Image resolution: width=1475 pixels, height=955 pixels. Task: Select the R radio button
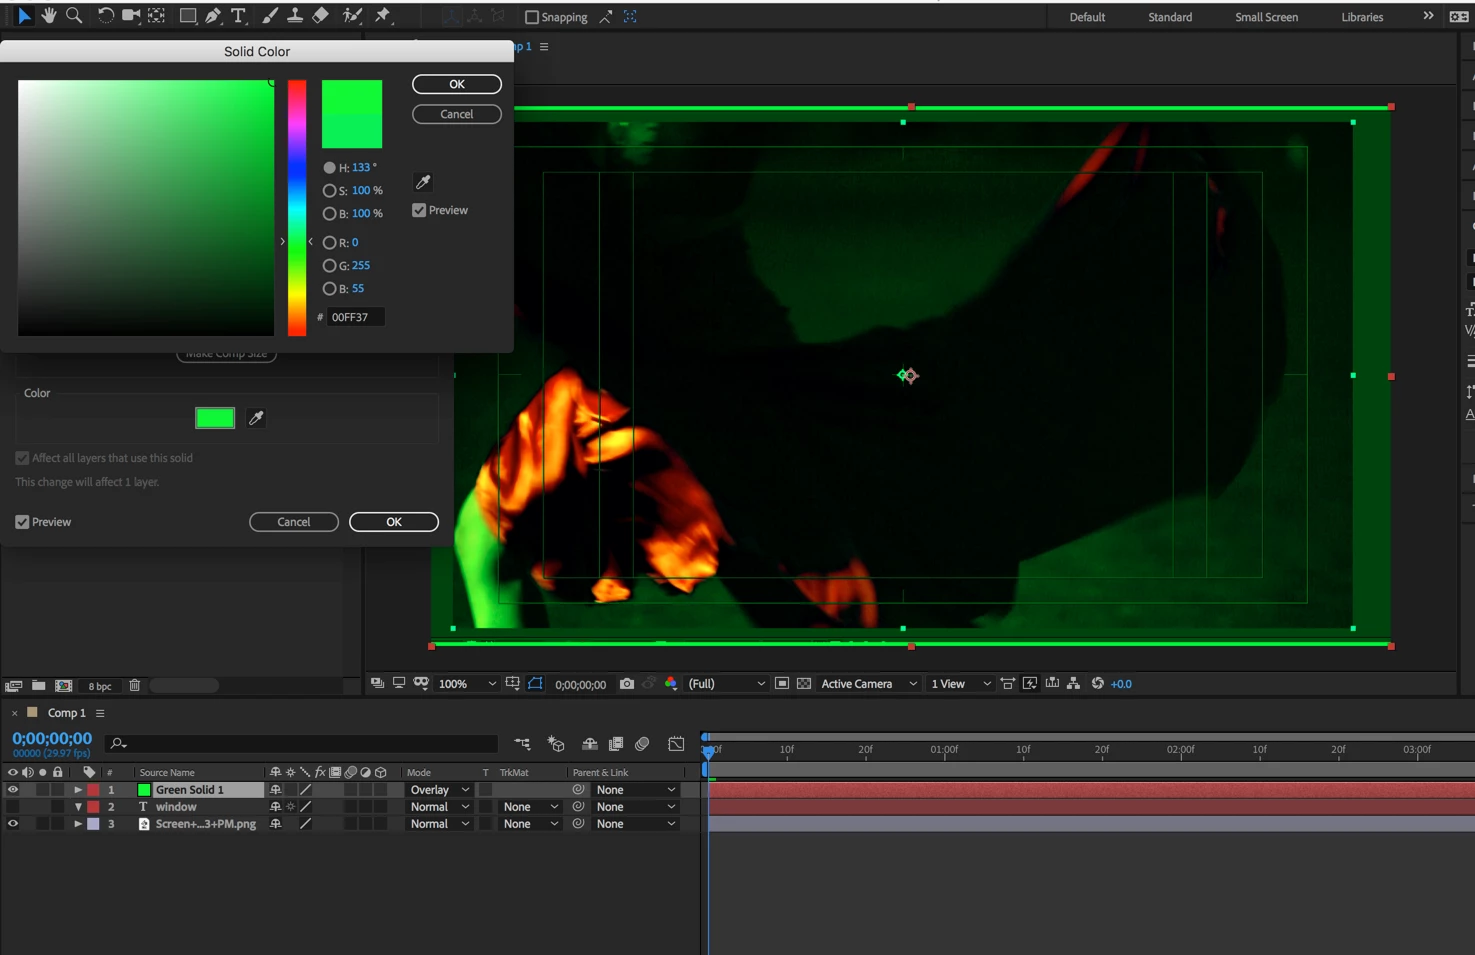click(x=329, y=242)
